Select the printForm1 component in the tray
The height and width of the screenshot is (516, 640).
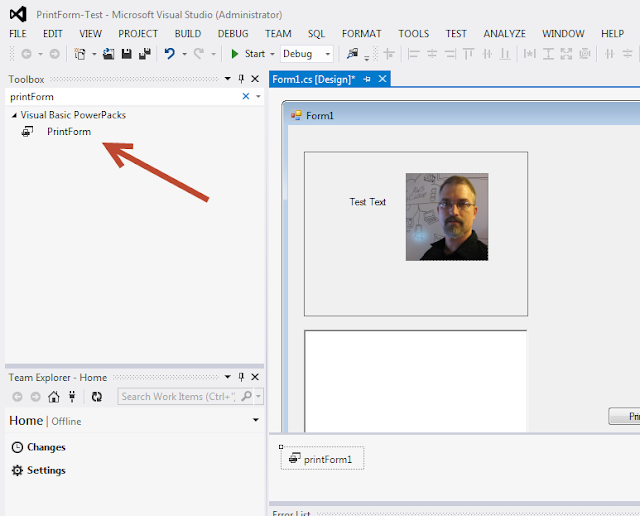pyautogui.click(x=322, y=459)
